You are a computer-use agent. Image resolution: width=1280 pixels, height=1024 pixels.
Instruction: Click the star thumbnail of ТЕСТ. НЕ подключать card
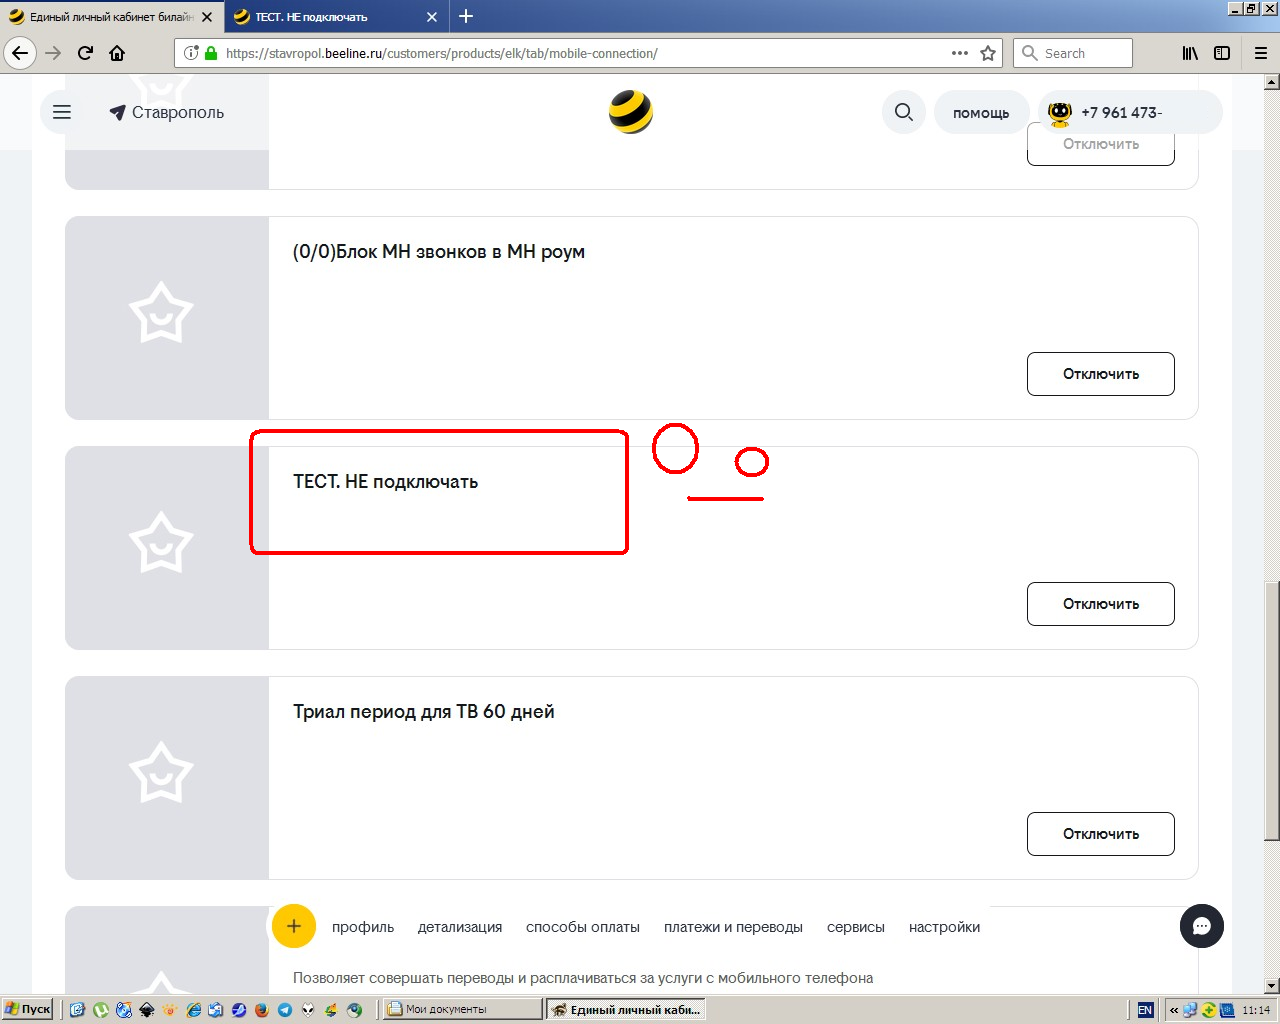click(161, 542)
